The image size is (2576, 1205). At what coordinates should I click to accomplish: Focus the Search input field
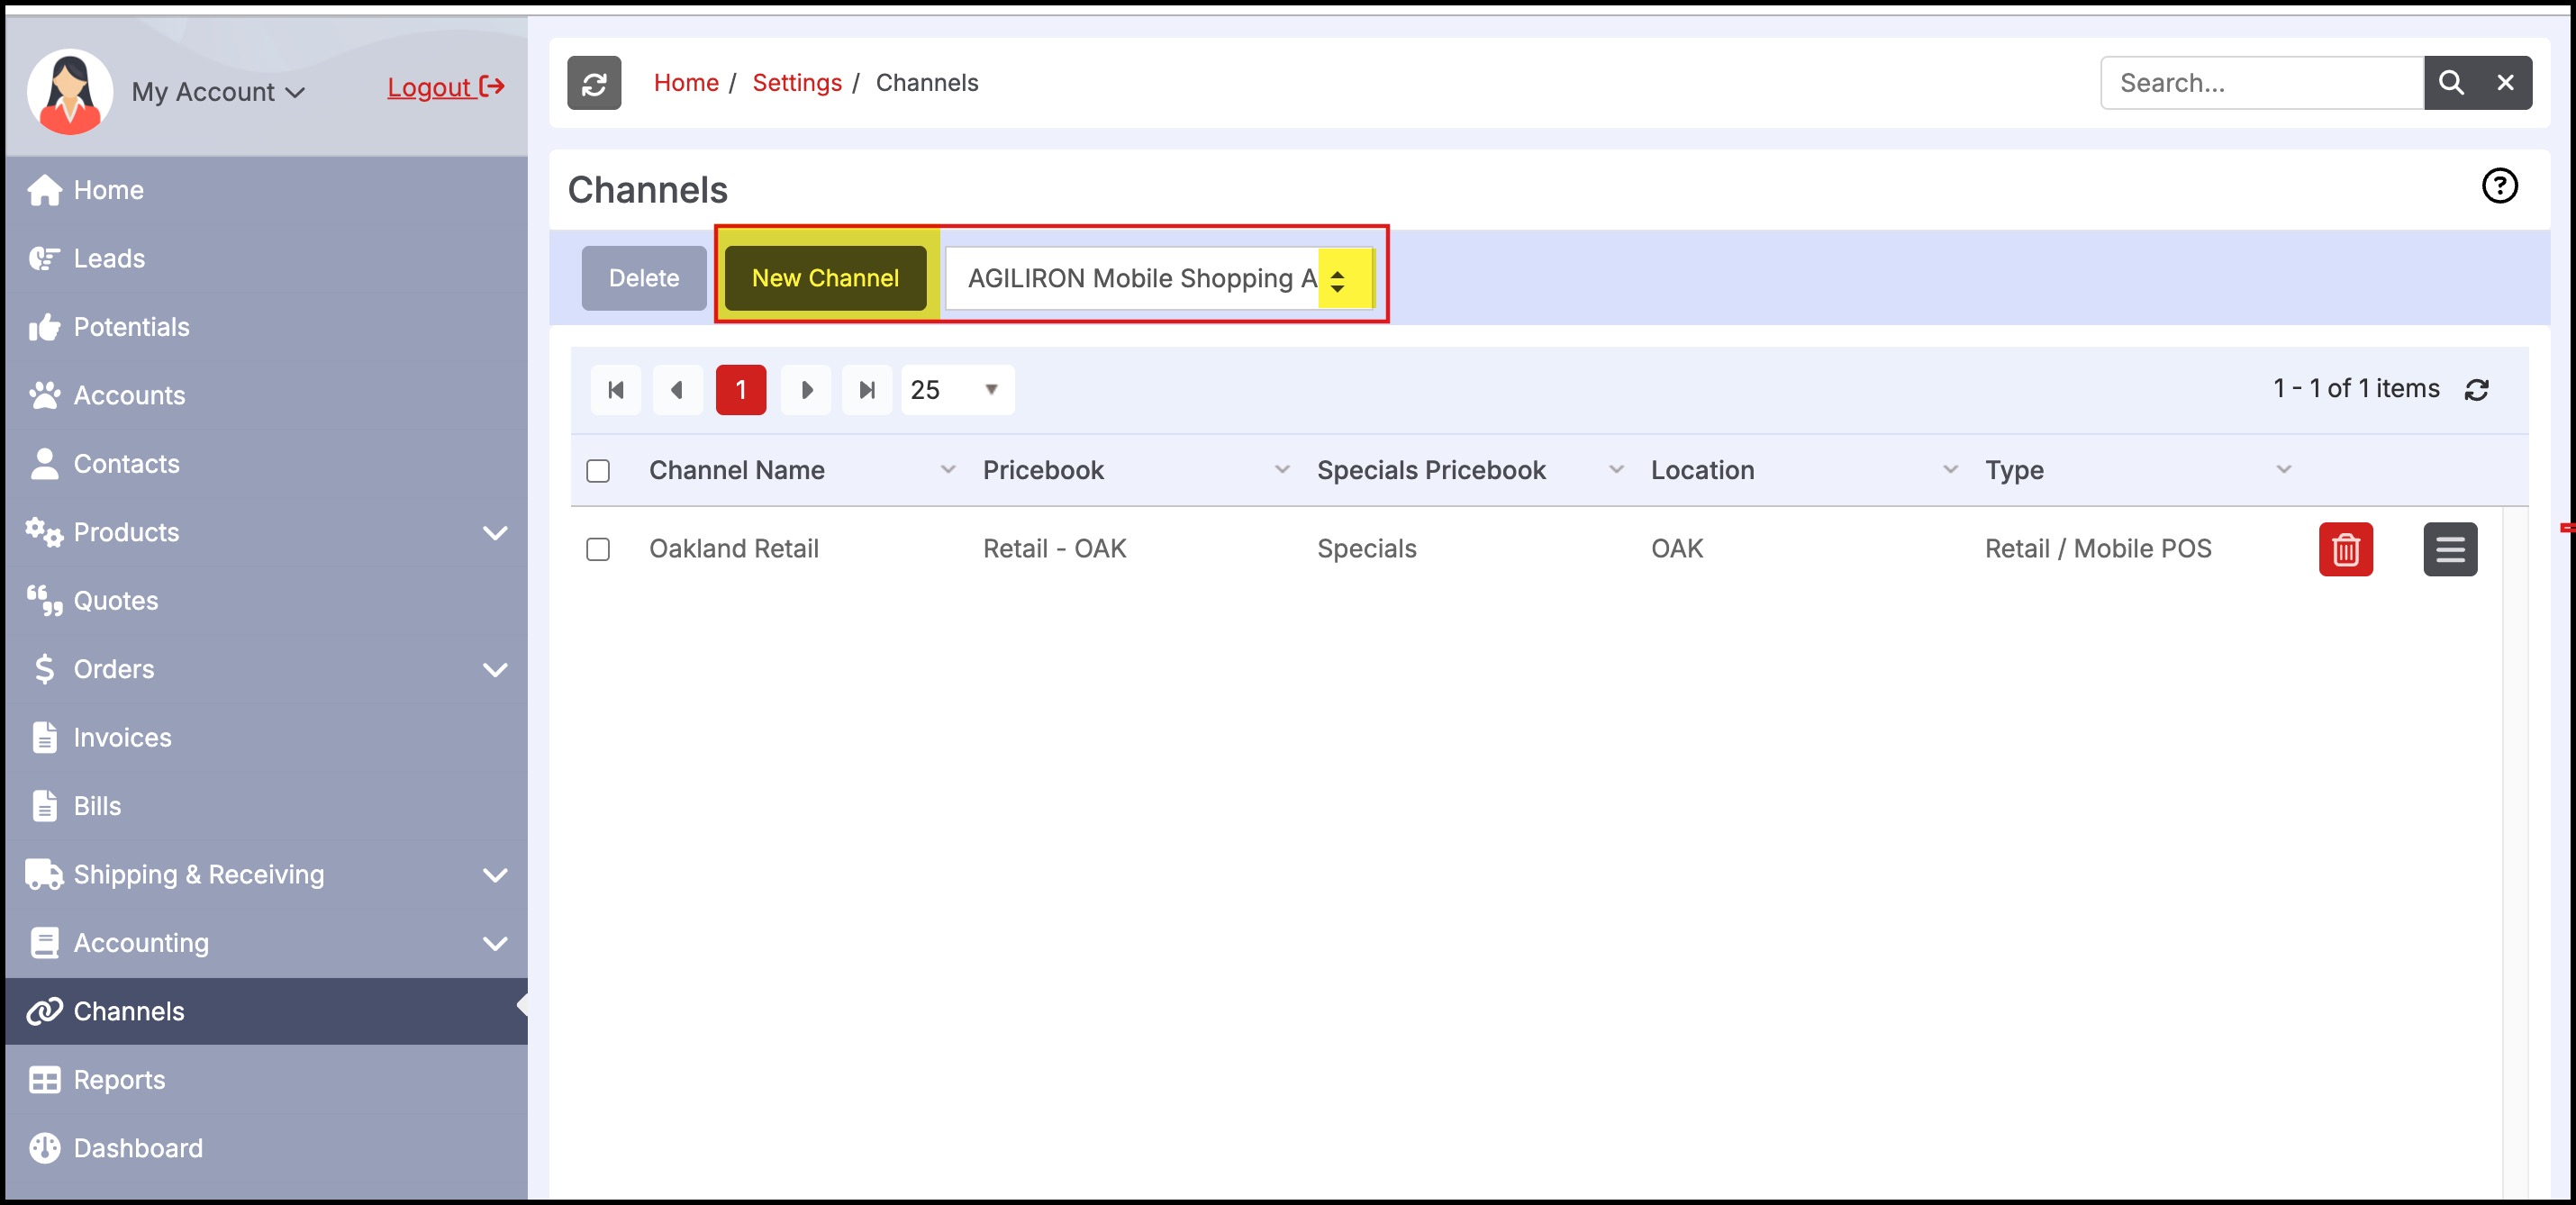[x=2260, y=83]
